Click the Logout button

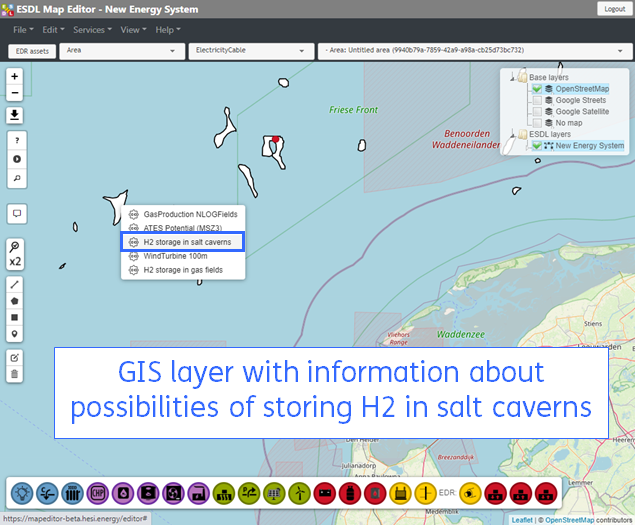coord(614,9)
